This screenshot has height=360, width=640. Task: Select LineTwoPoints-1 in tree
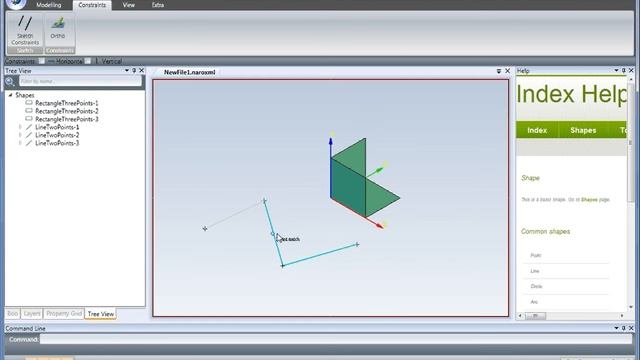point(57,127)
